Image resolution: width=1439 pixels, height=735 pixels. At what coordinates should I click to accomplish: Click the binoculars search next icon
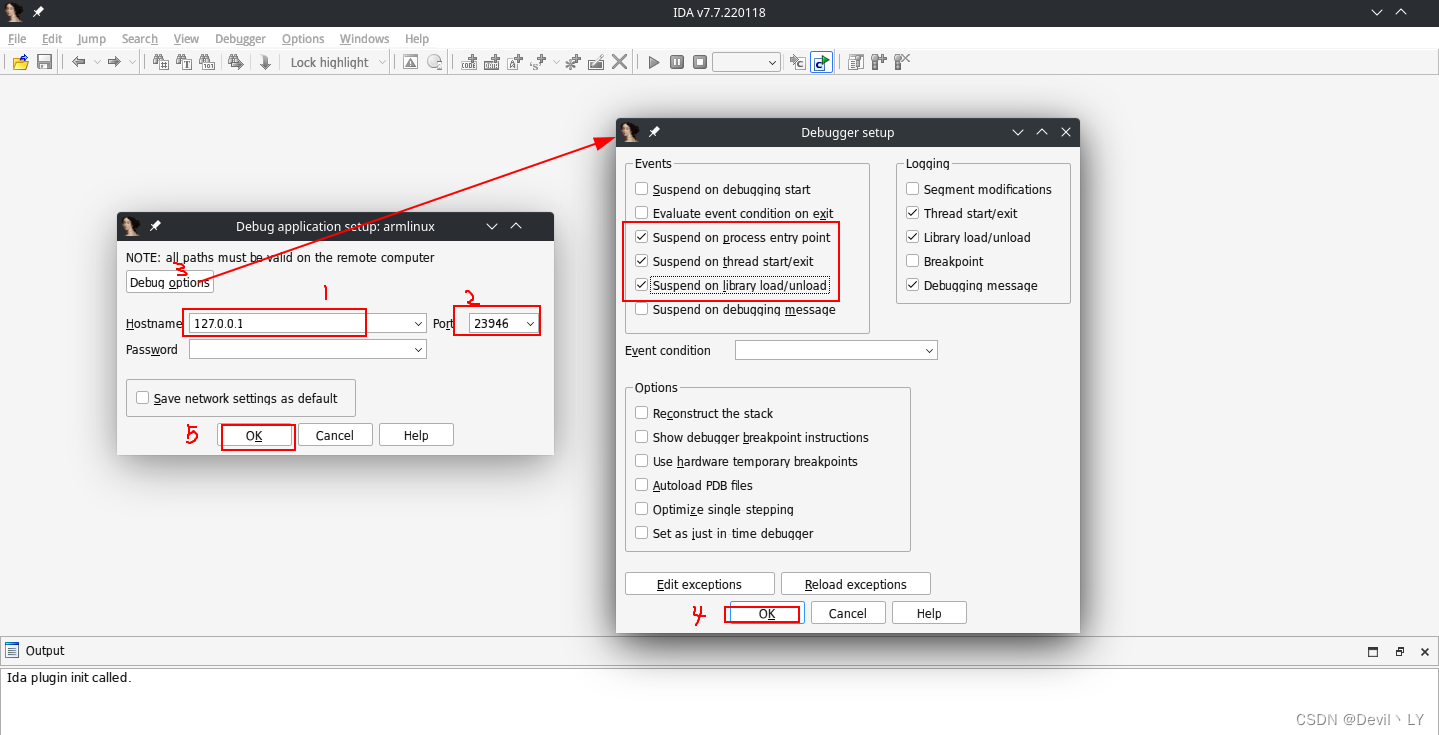[x=236, y=62]
